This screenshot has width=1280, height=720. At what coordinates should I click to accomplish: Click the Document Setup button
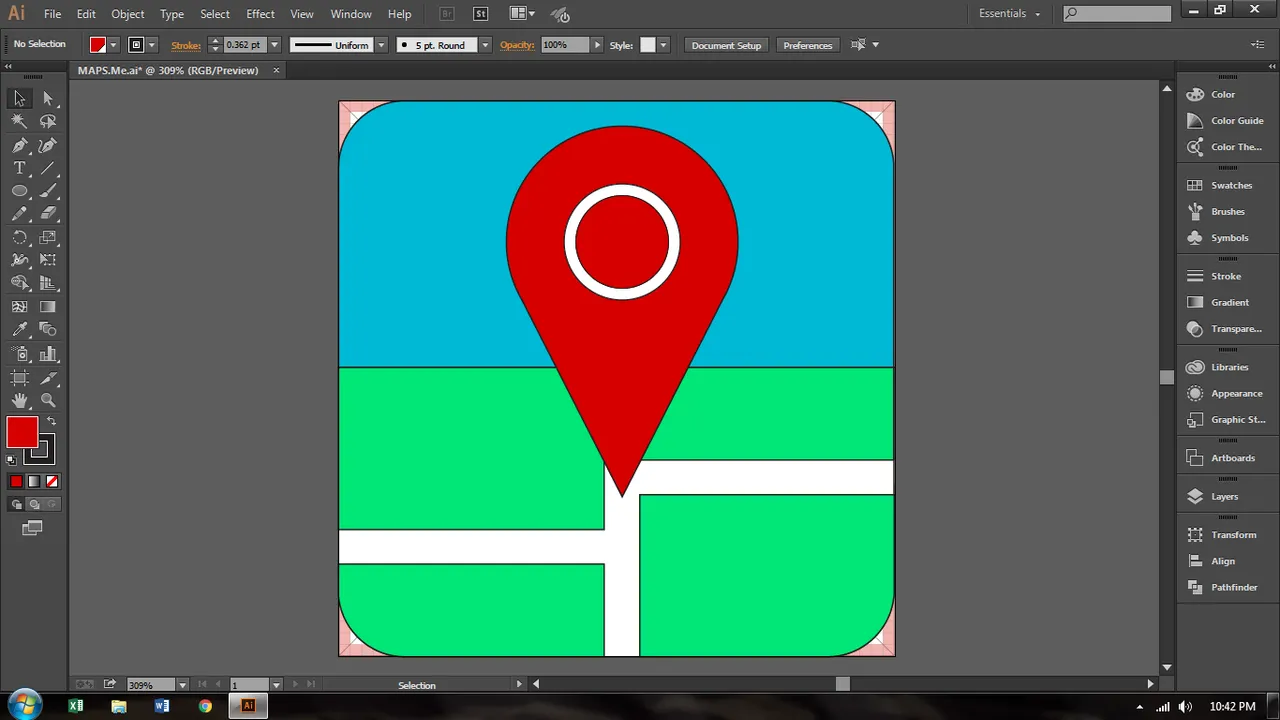point(726,45)
